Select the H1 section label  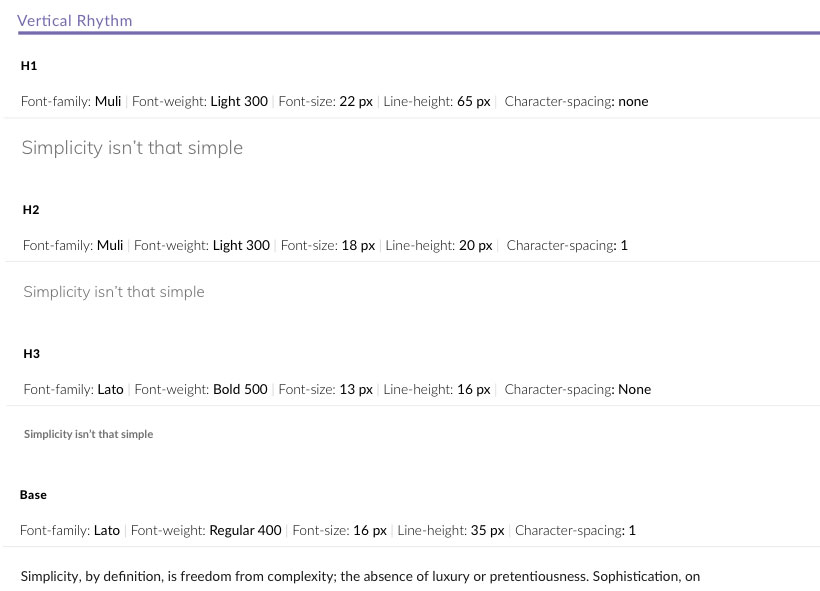29,66
